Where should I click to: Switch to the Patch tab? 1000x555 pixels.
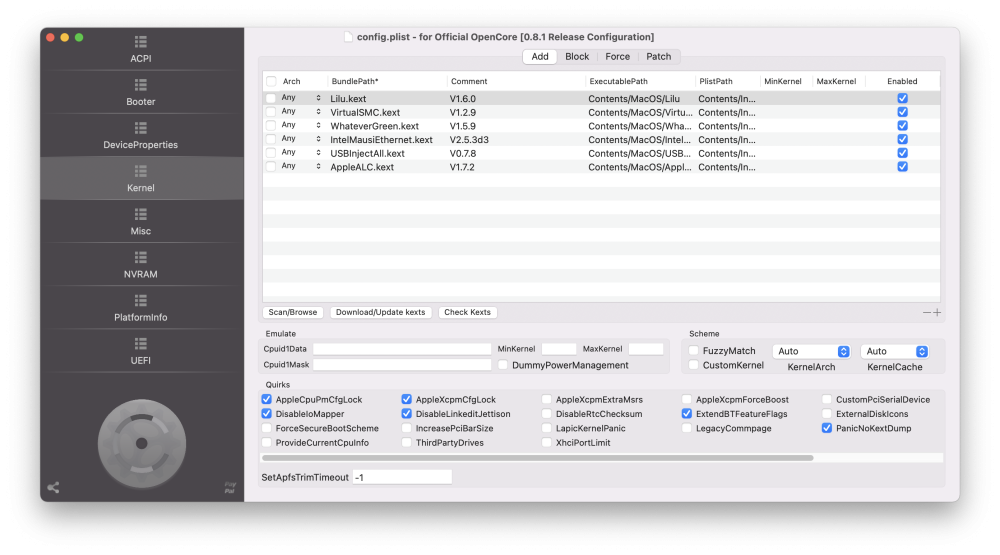point(659,56)
